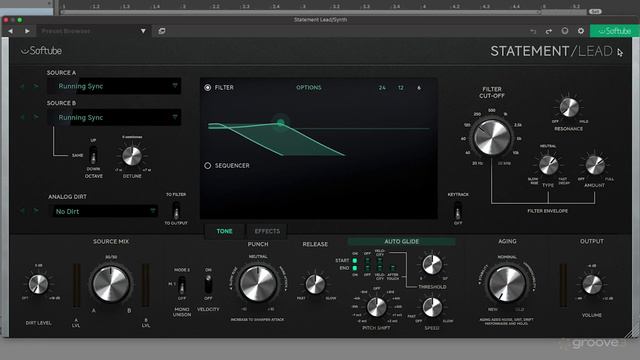Switch to the Effects tab
The height and width of the screenshot is (360, 640).
tap(267, 231)
